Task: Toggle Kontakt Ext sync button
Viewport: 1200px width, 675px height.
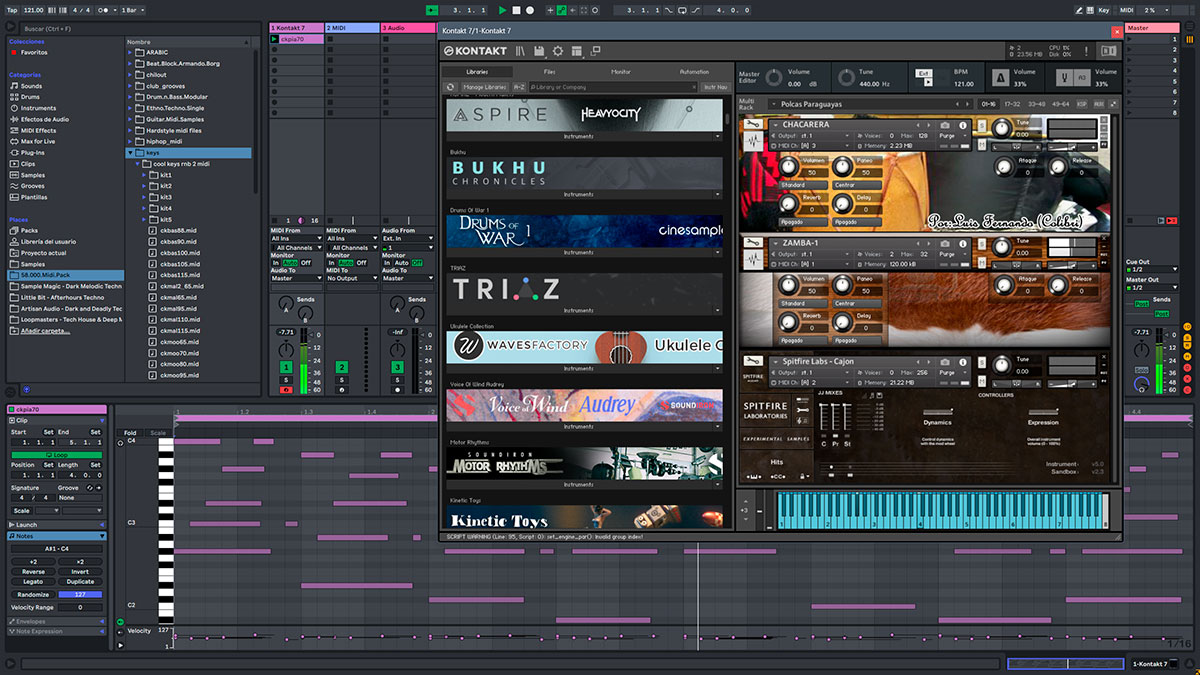Action: click(925, 73)
